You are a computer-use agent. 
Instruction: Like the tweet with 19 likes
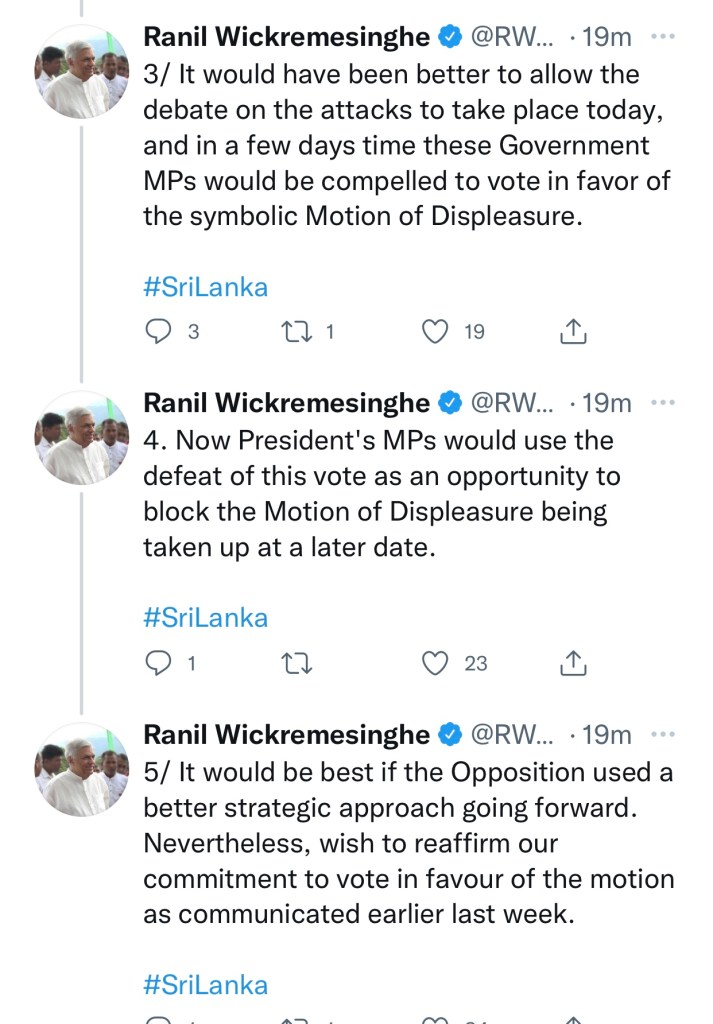click(x=436, y=332)
